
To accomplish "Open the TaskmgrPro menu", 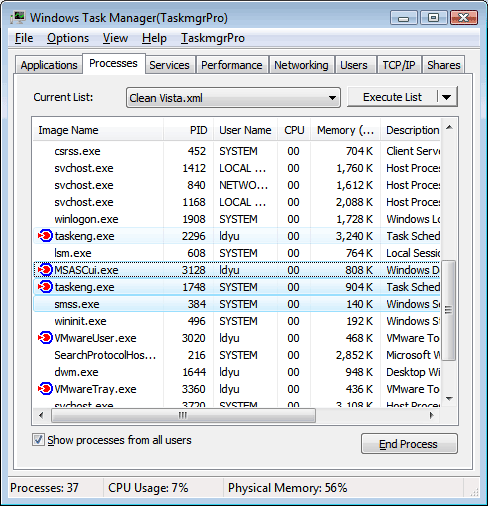I will pyautogui.click(x=213, y=38).
